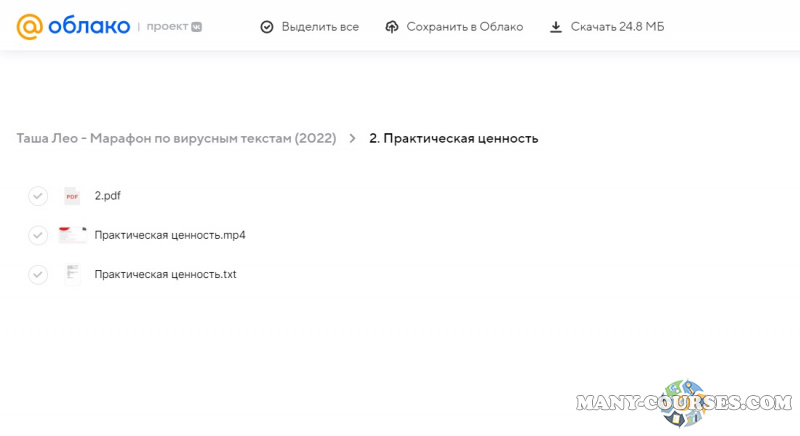Open the Практическая ценность.txt document icon
The width and height of the screenshot is (800, 436).
click(72, 274)
